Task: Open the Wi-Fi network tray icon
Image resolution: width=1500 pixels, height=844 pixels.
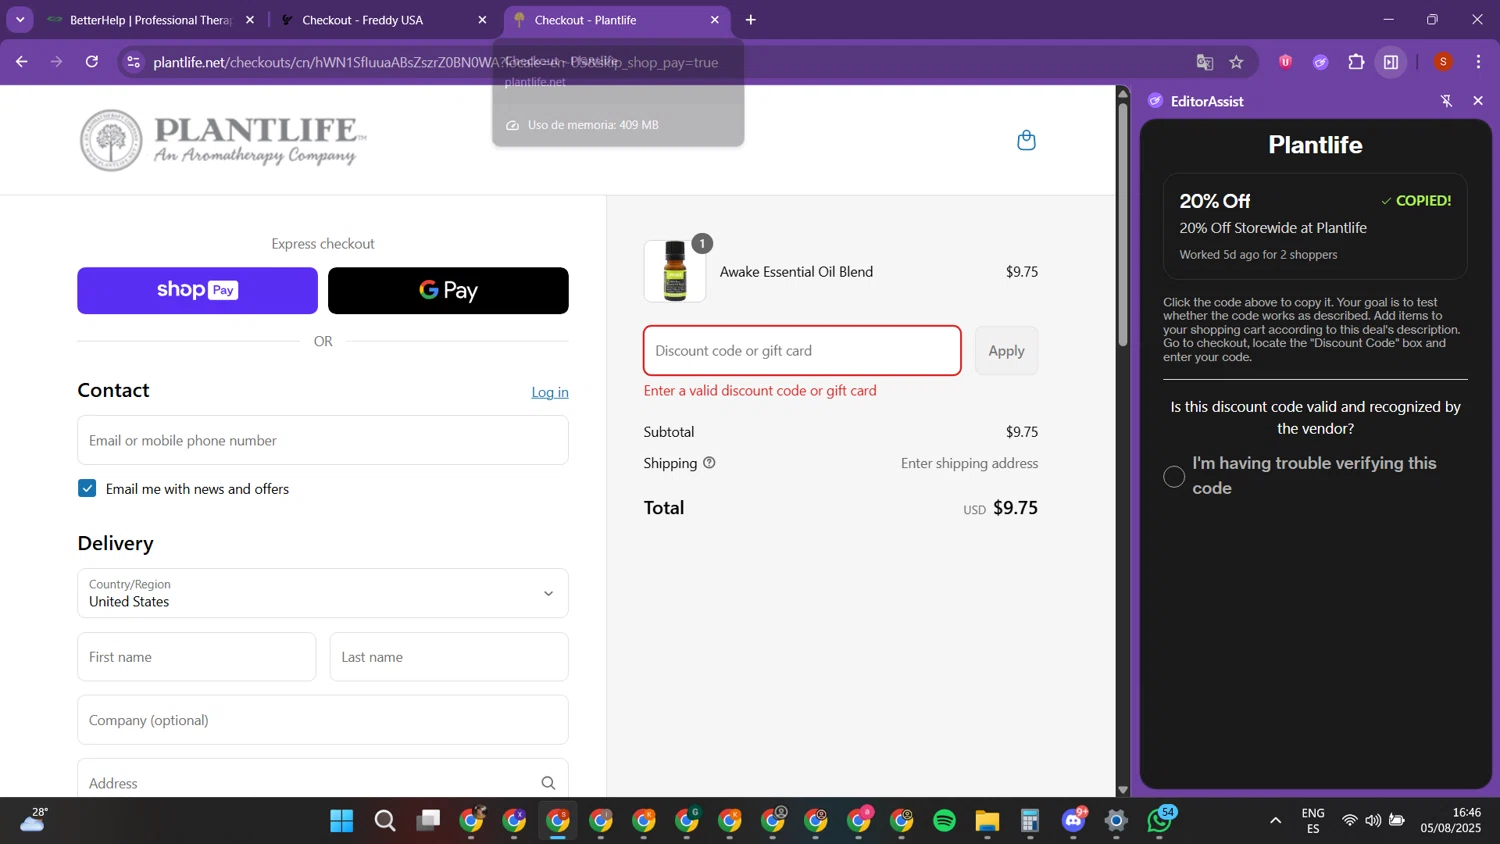Action: (x=1349, y=821)
